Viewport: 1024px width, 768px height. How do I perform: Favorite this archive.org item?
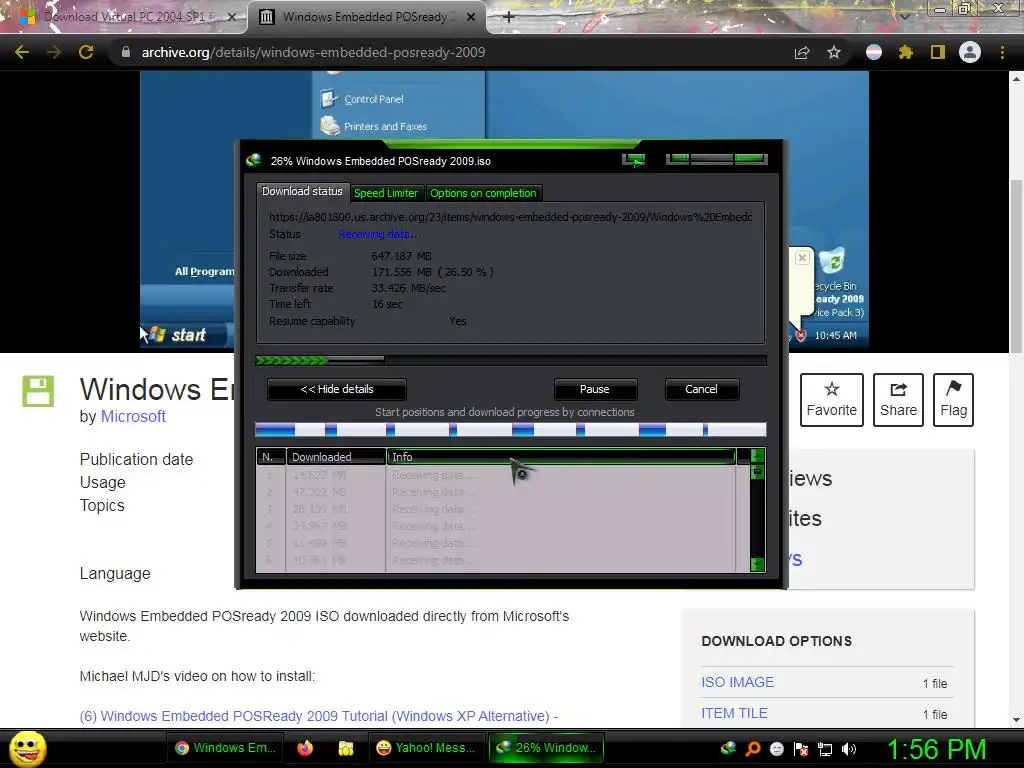coord(831,400)
